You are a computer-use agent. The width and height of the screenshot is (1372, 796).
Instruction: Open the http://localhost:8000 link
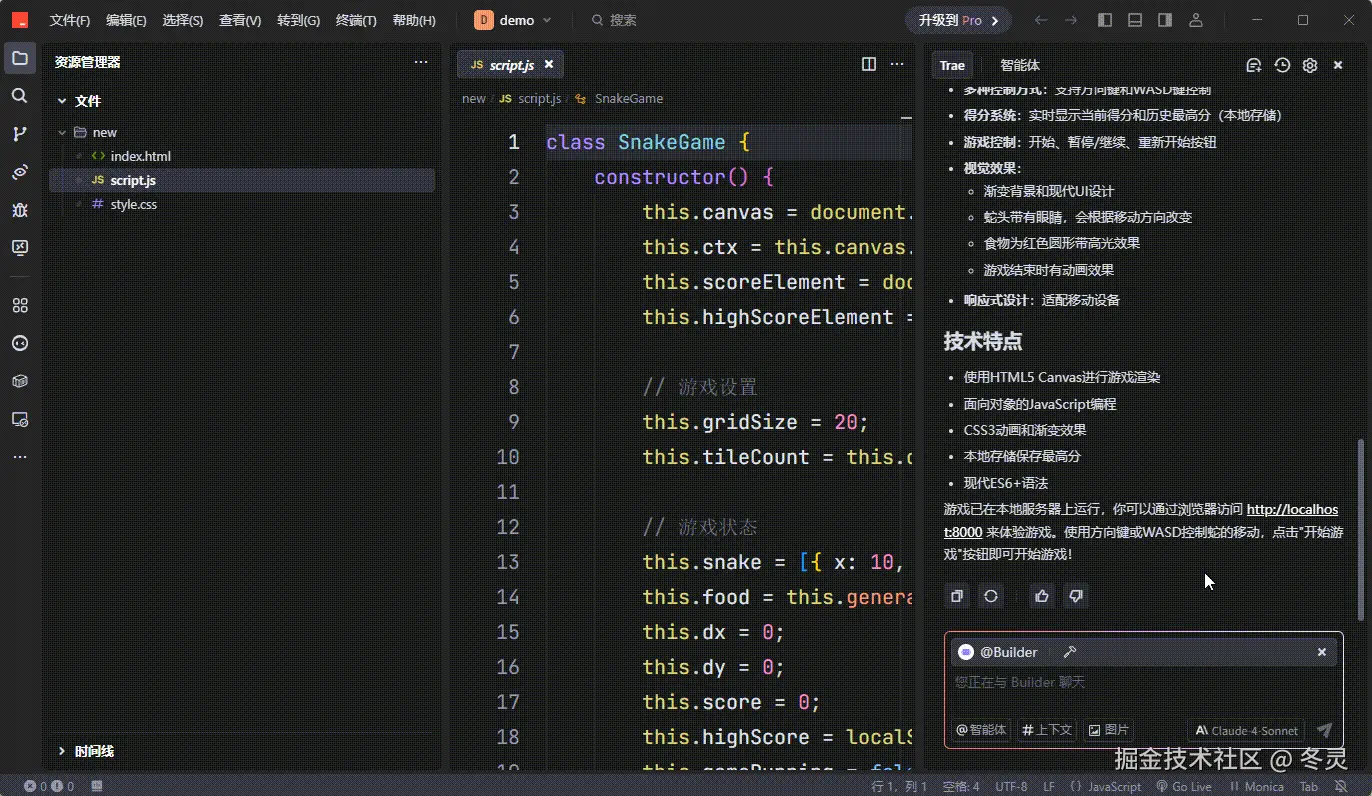(1291, 510)
